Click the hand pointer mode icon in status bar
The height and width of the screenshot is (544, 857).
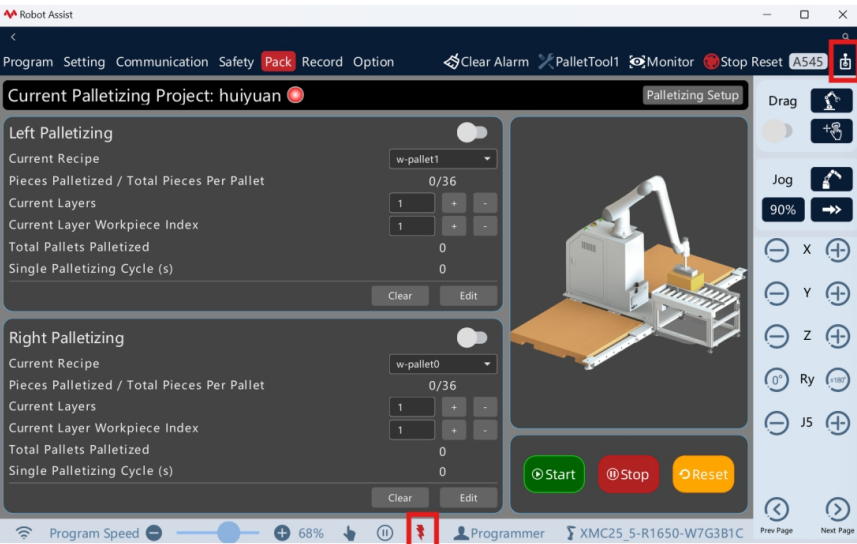[x=349, y=533]
